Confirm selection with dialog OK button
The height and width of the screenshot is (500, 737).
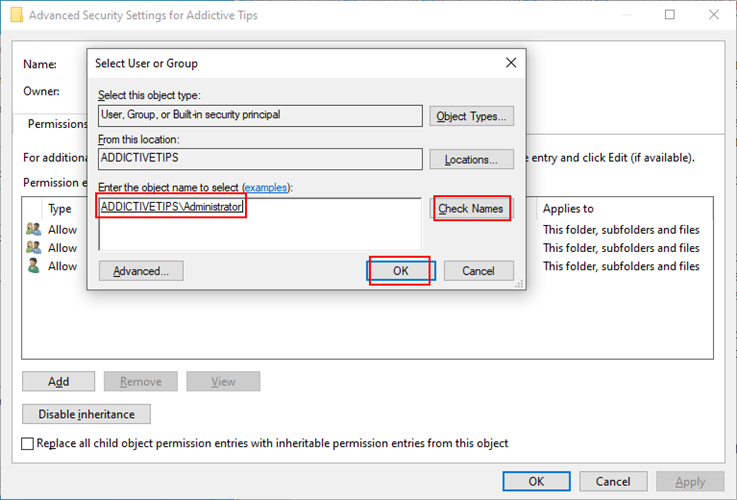(x=401, y=271)
